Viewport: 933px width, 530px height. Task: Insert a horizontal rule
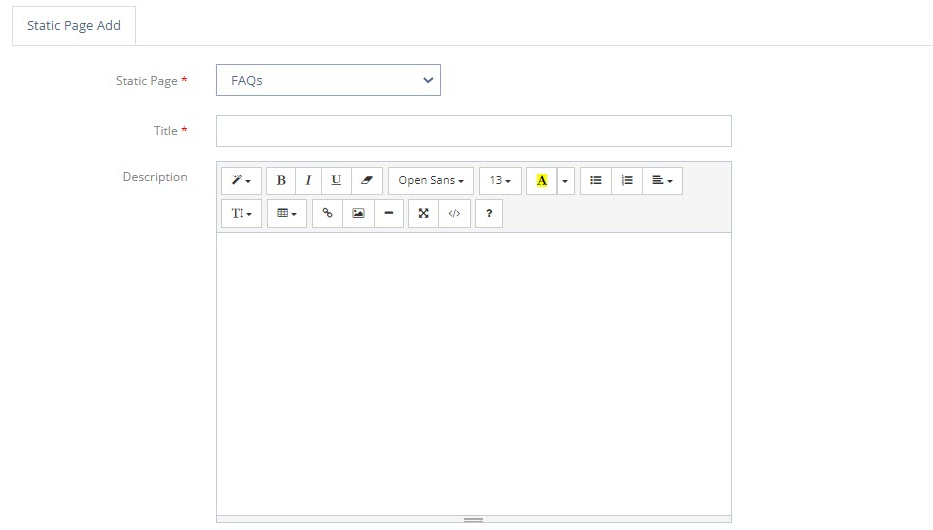point(389,214)
